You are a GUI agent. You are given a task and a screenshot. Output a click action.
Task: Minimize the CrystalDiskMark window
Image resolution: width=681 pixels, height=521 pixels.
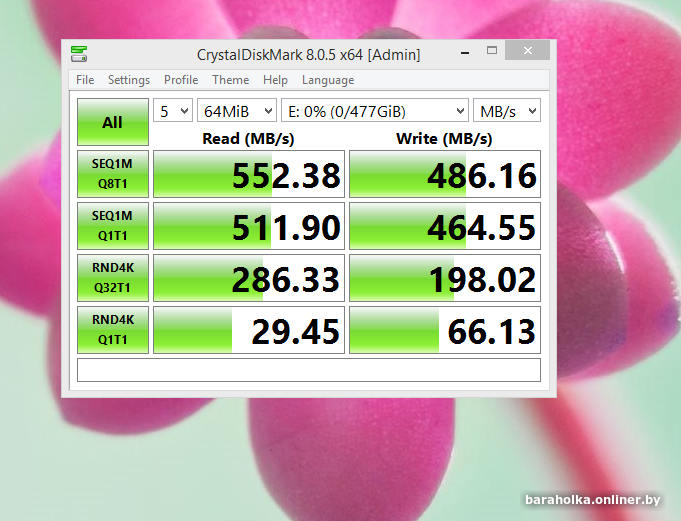click(x=465, y=53)
